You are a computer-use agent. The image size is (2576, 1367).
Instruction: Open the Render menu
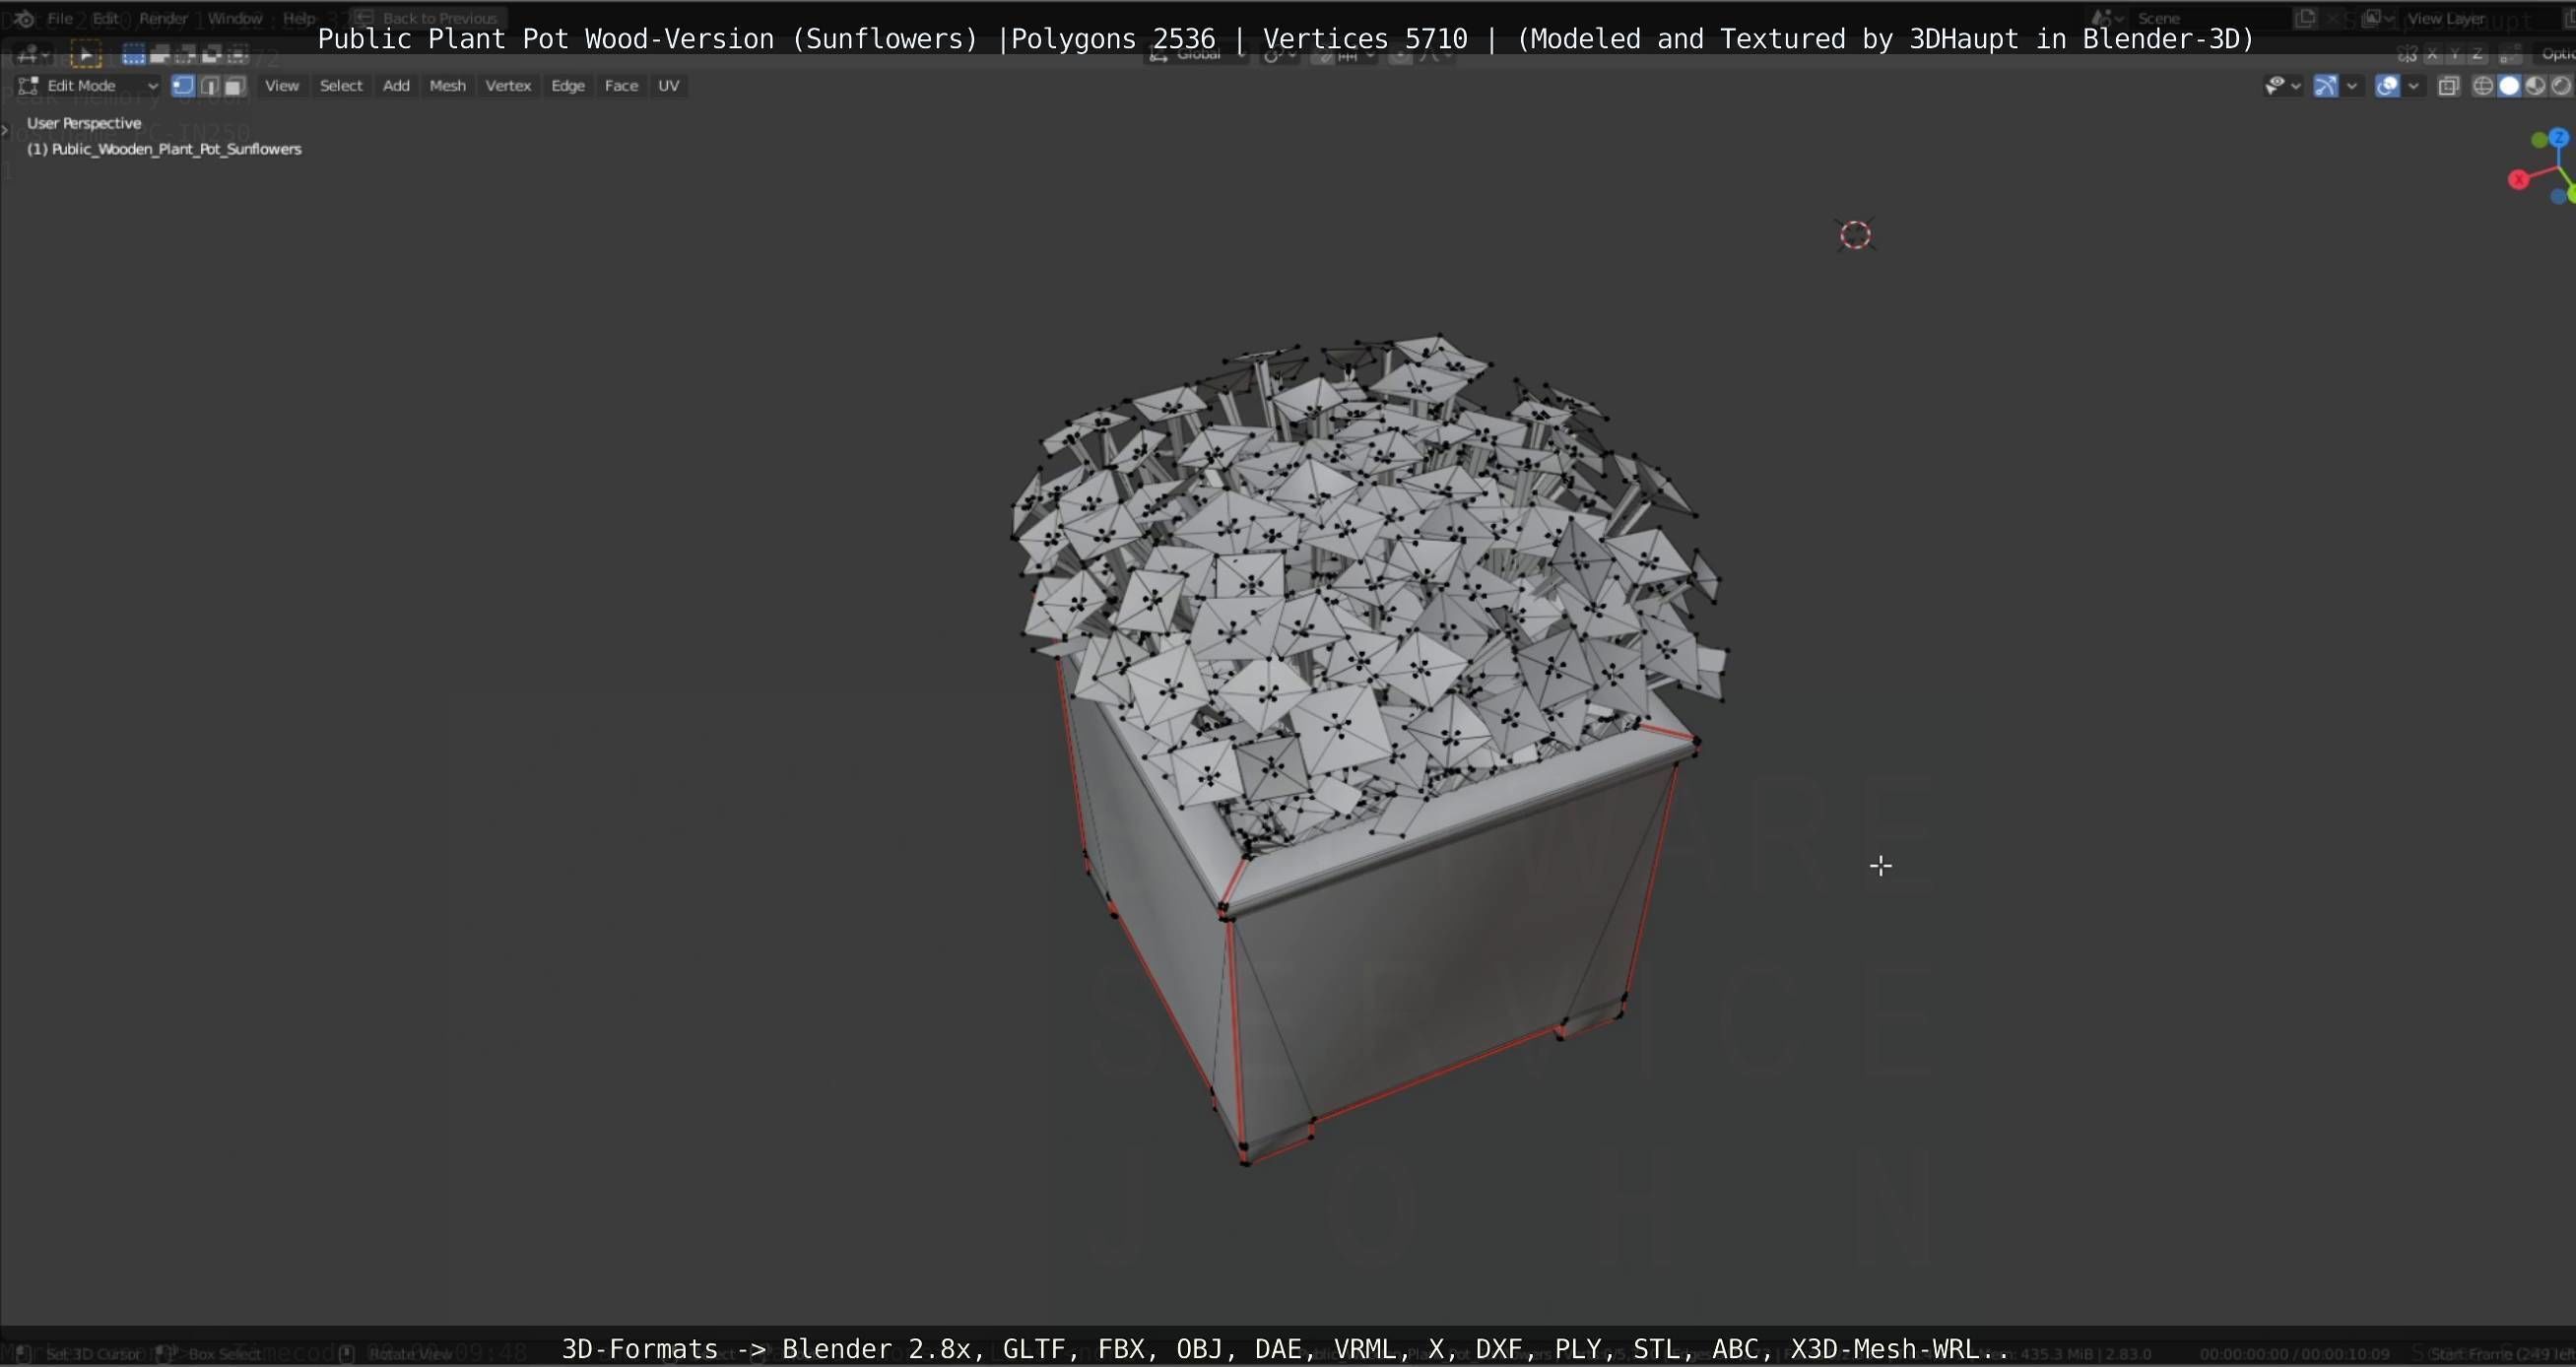pyautogui.click(x=163, y=18)
